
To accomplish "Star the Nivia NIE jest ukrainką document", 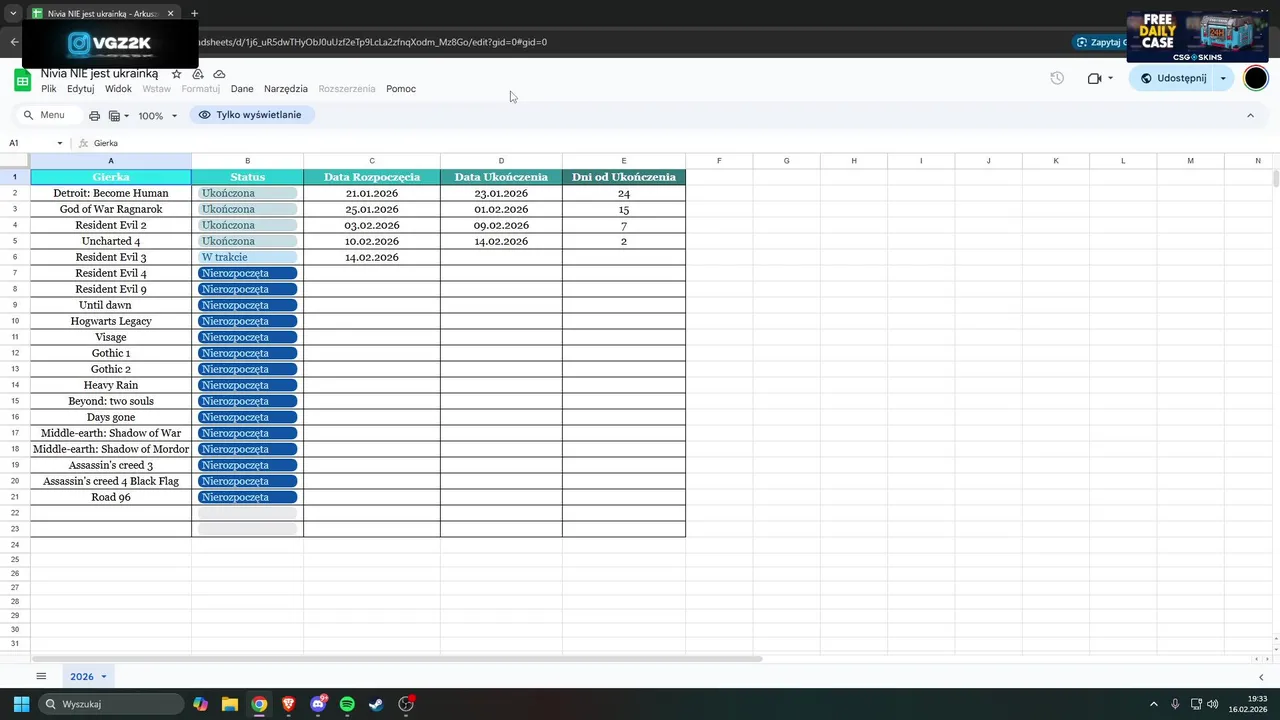I will tap(177, 74).
